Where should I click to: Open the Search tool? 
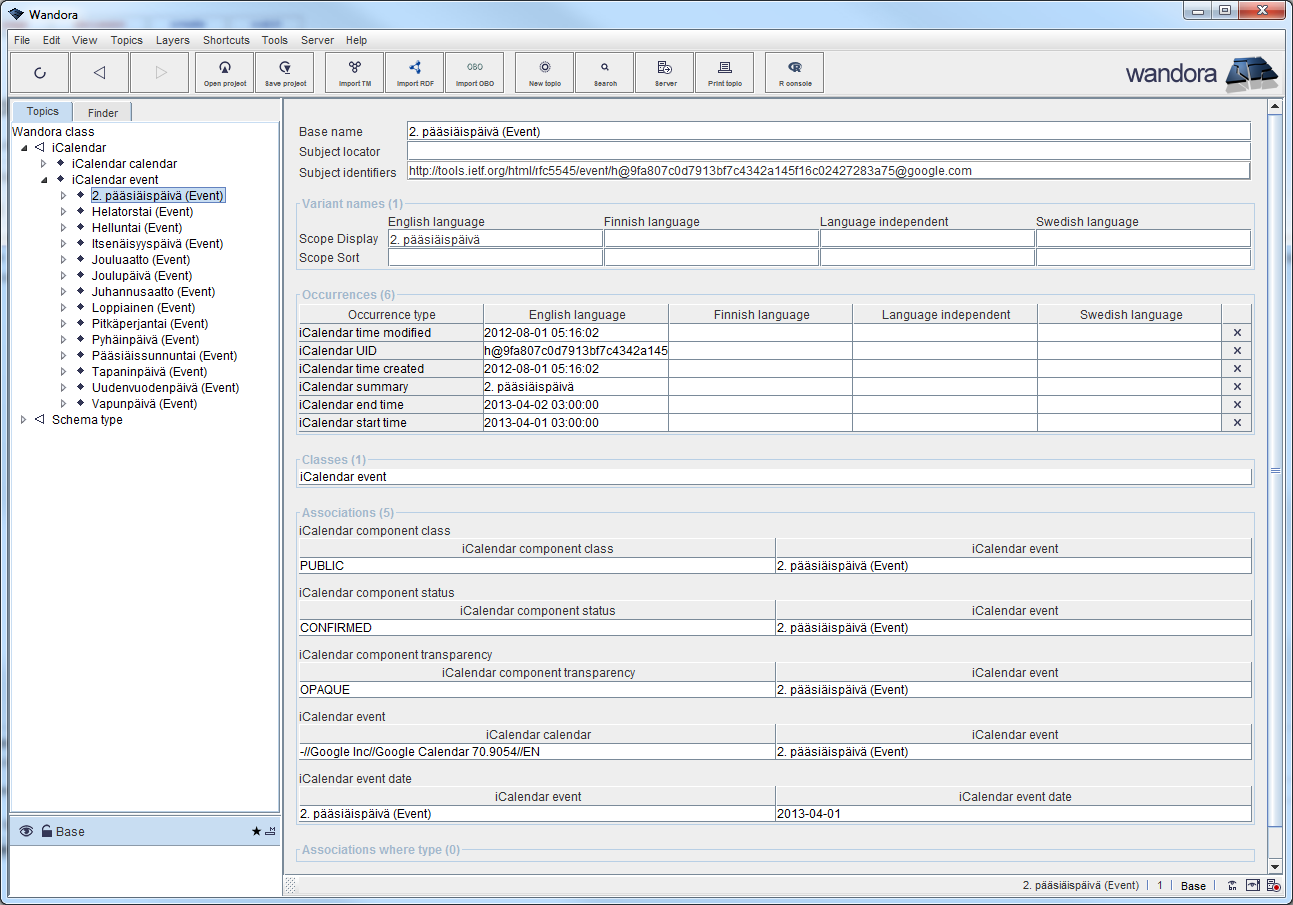[604, 72]
